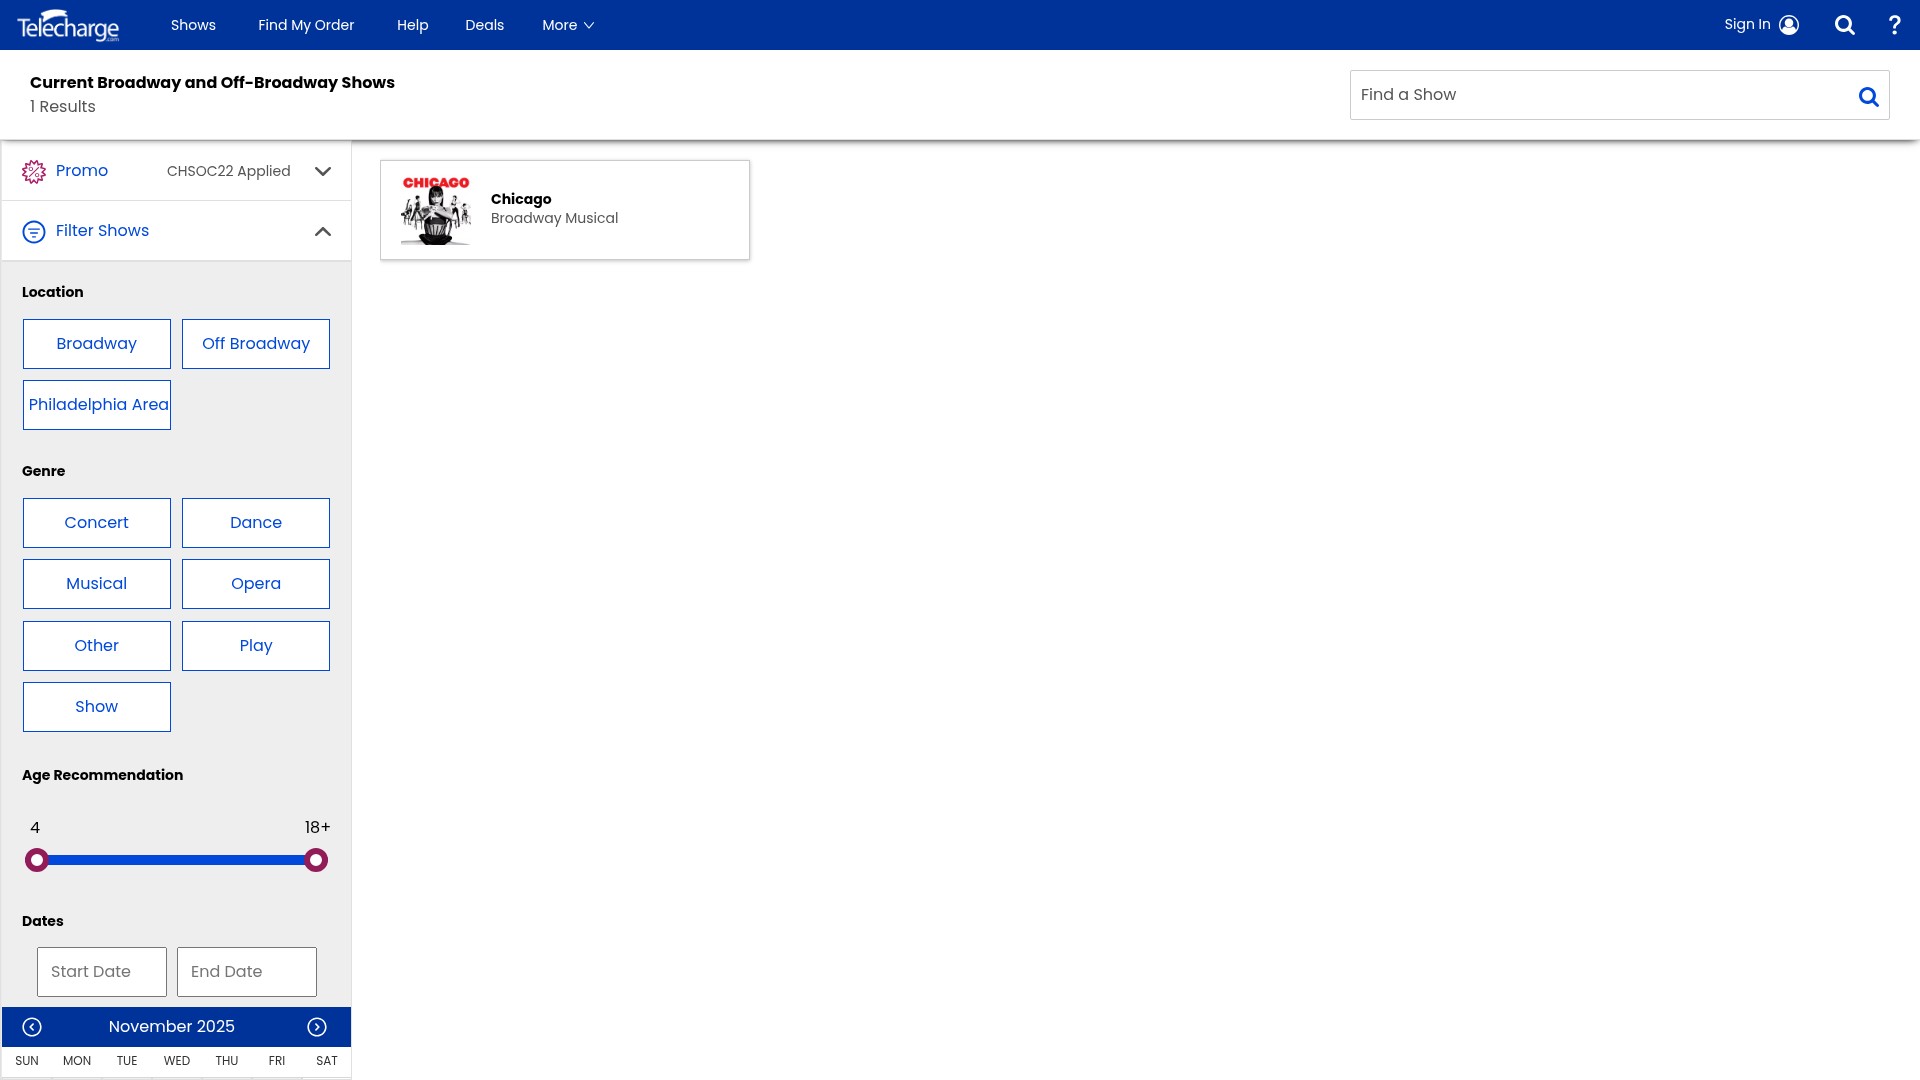Viewport: 1920px width, 1080px height.
Task: Go to next calendar month
Action: (x=317, y=1027)
